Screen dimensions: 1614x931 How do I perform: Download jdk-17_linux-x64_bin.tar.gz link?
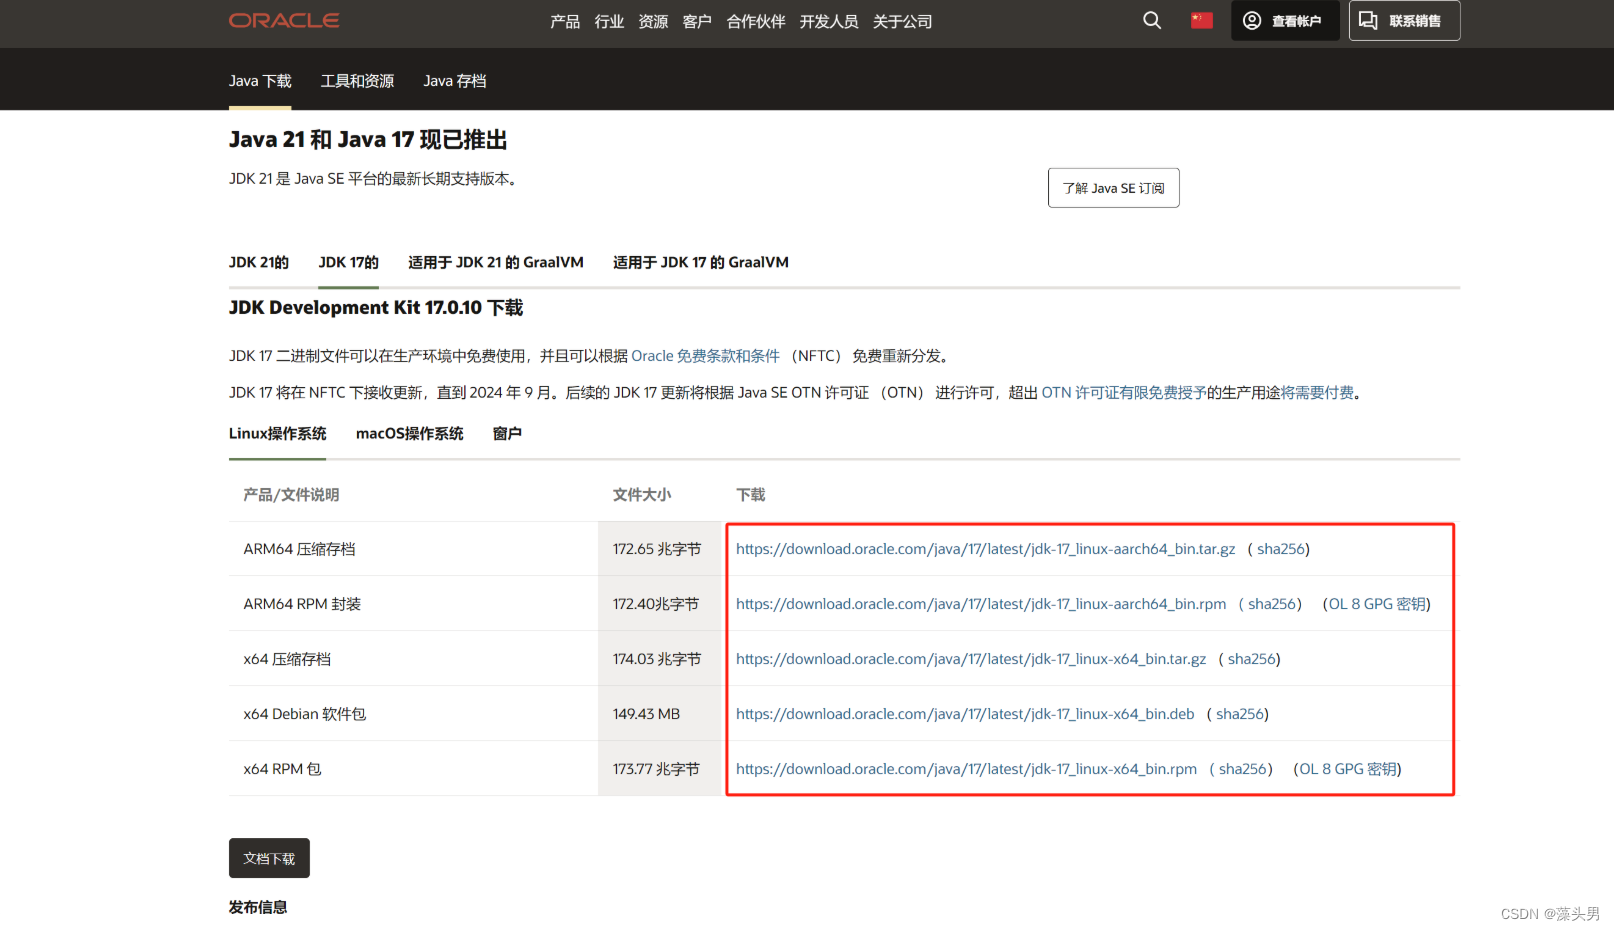click(x=971, y=659)
